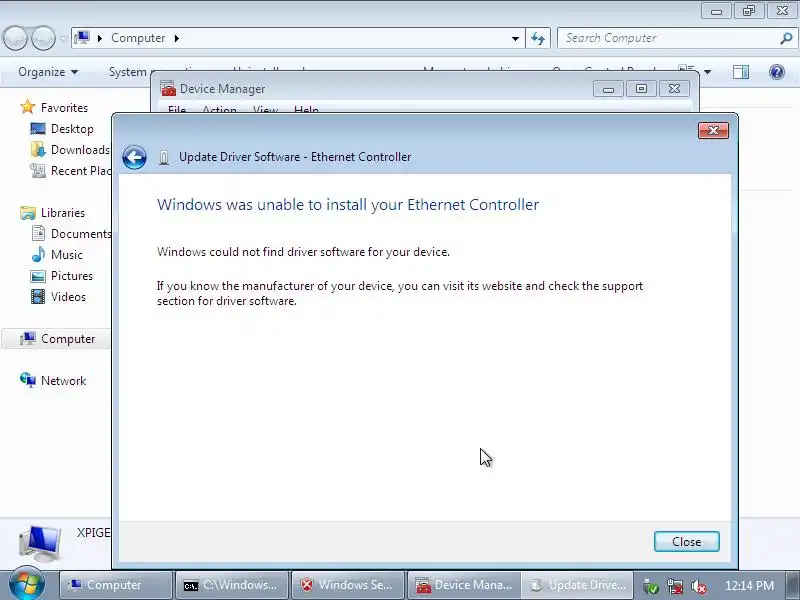
Task: Go back in Update Driver Software wizard
Action: 135,157
